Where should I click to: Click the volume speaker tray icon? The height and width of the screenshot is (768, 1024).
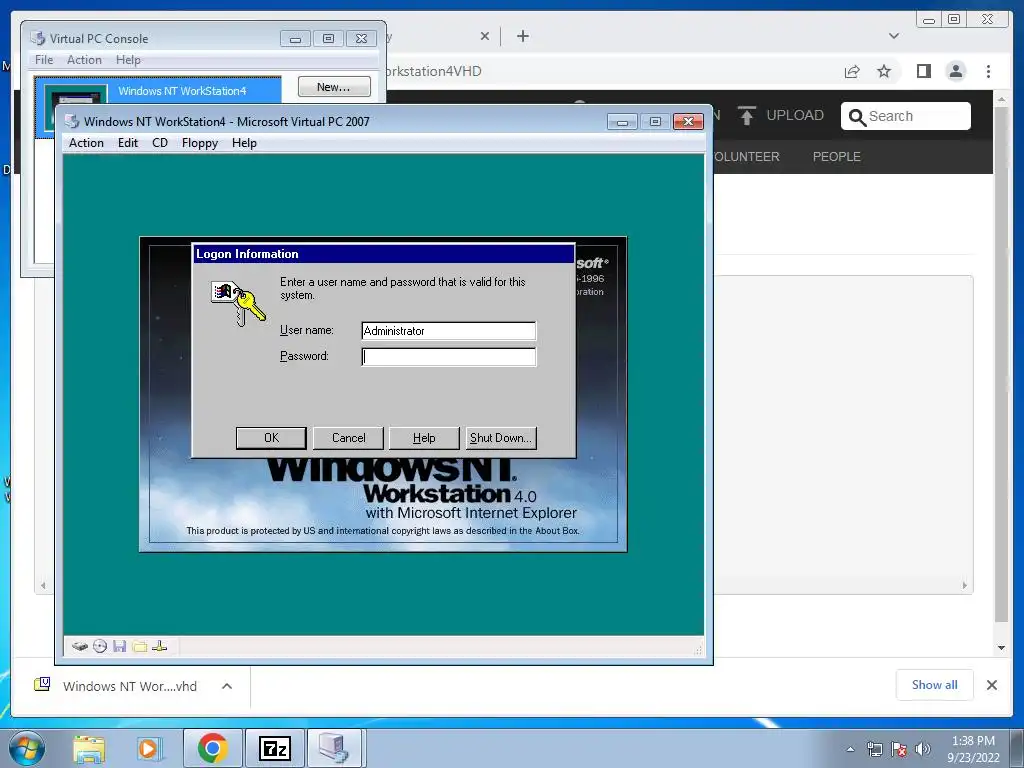[x=923, y=749]
